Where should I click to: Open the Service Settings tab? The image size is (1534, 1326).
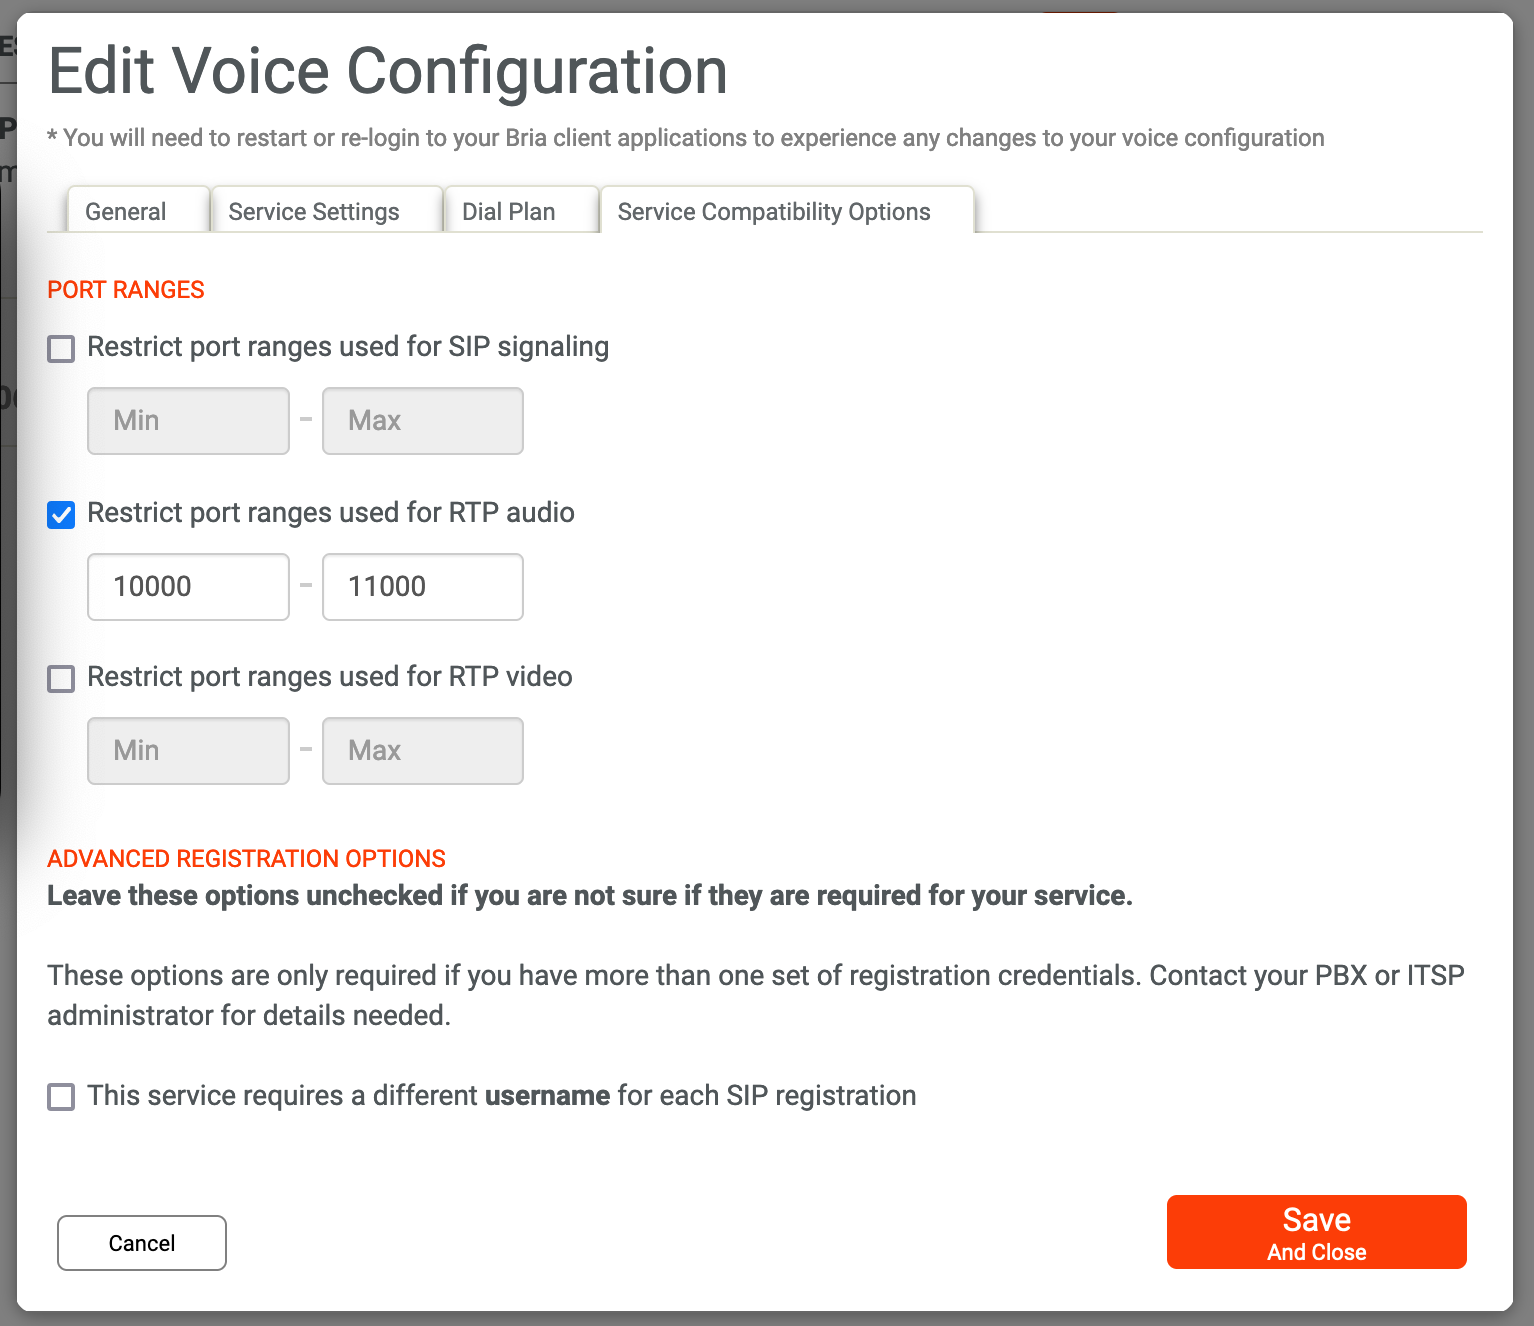(x=314, y=211)
